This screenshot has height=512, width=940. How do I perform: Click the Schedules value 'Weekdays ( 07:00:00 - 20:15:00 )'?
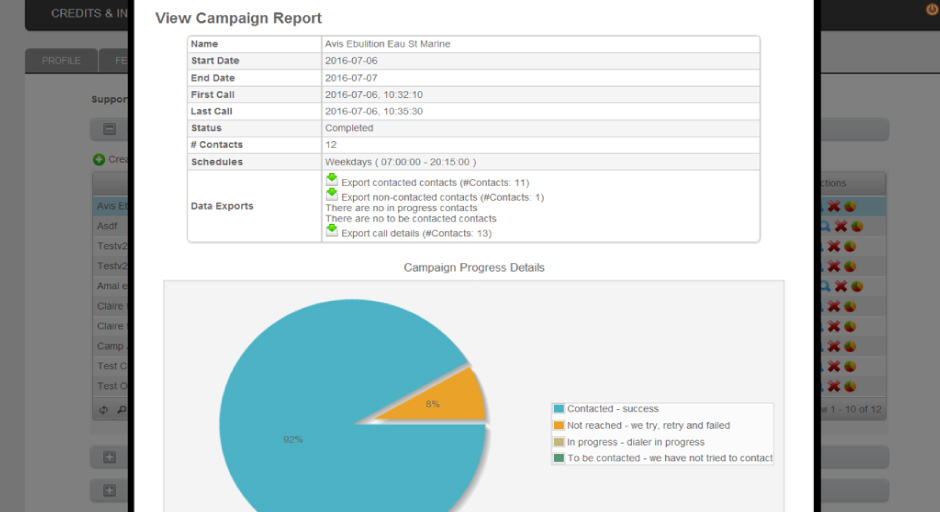pos(400,162)
